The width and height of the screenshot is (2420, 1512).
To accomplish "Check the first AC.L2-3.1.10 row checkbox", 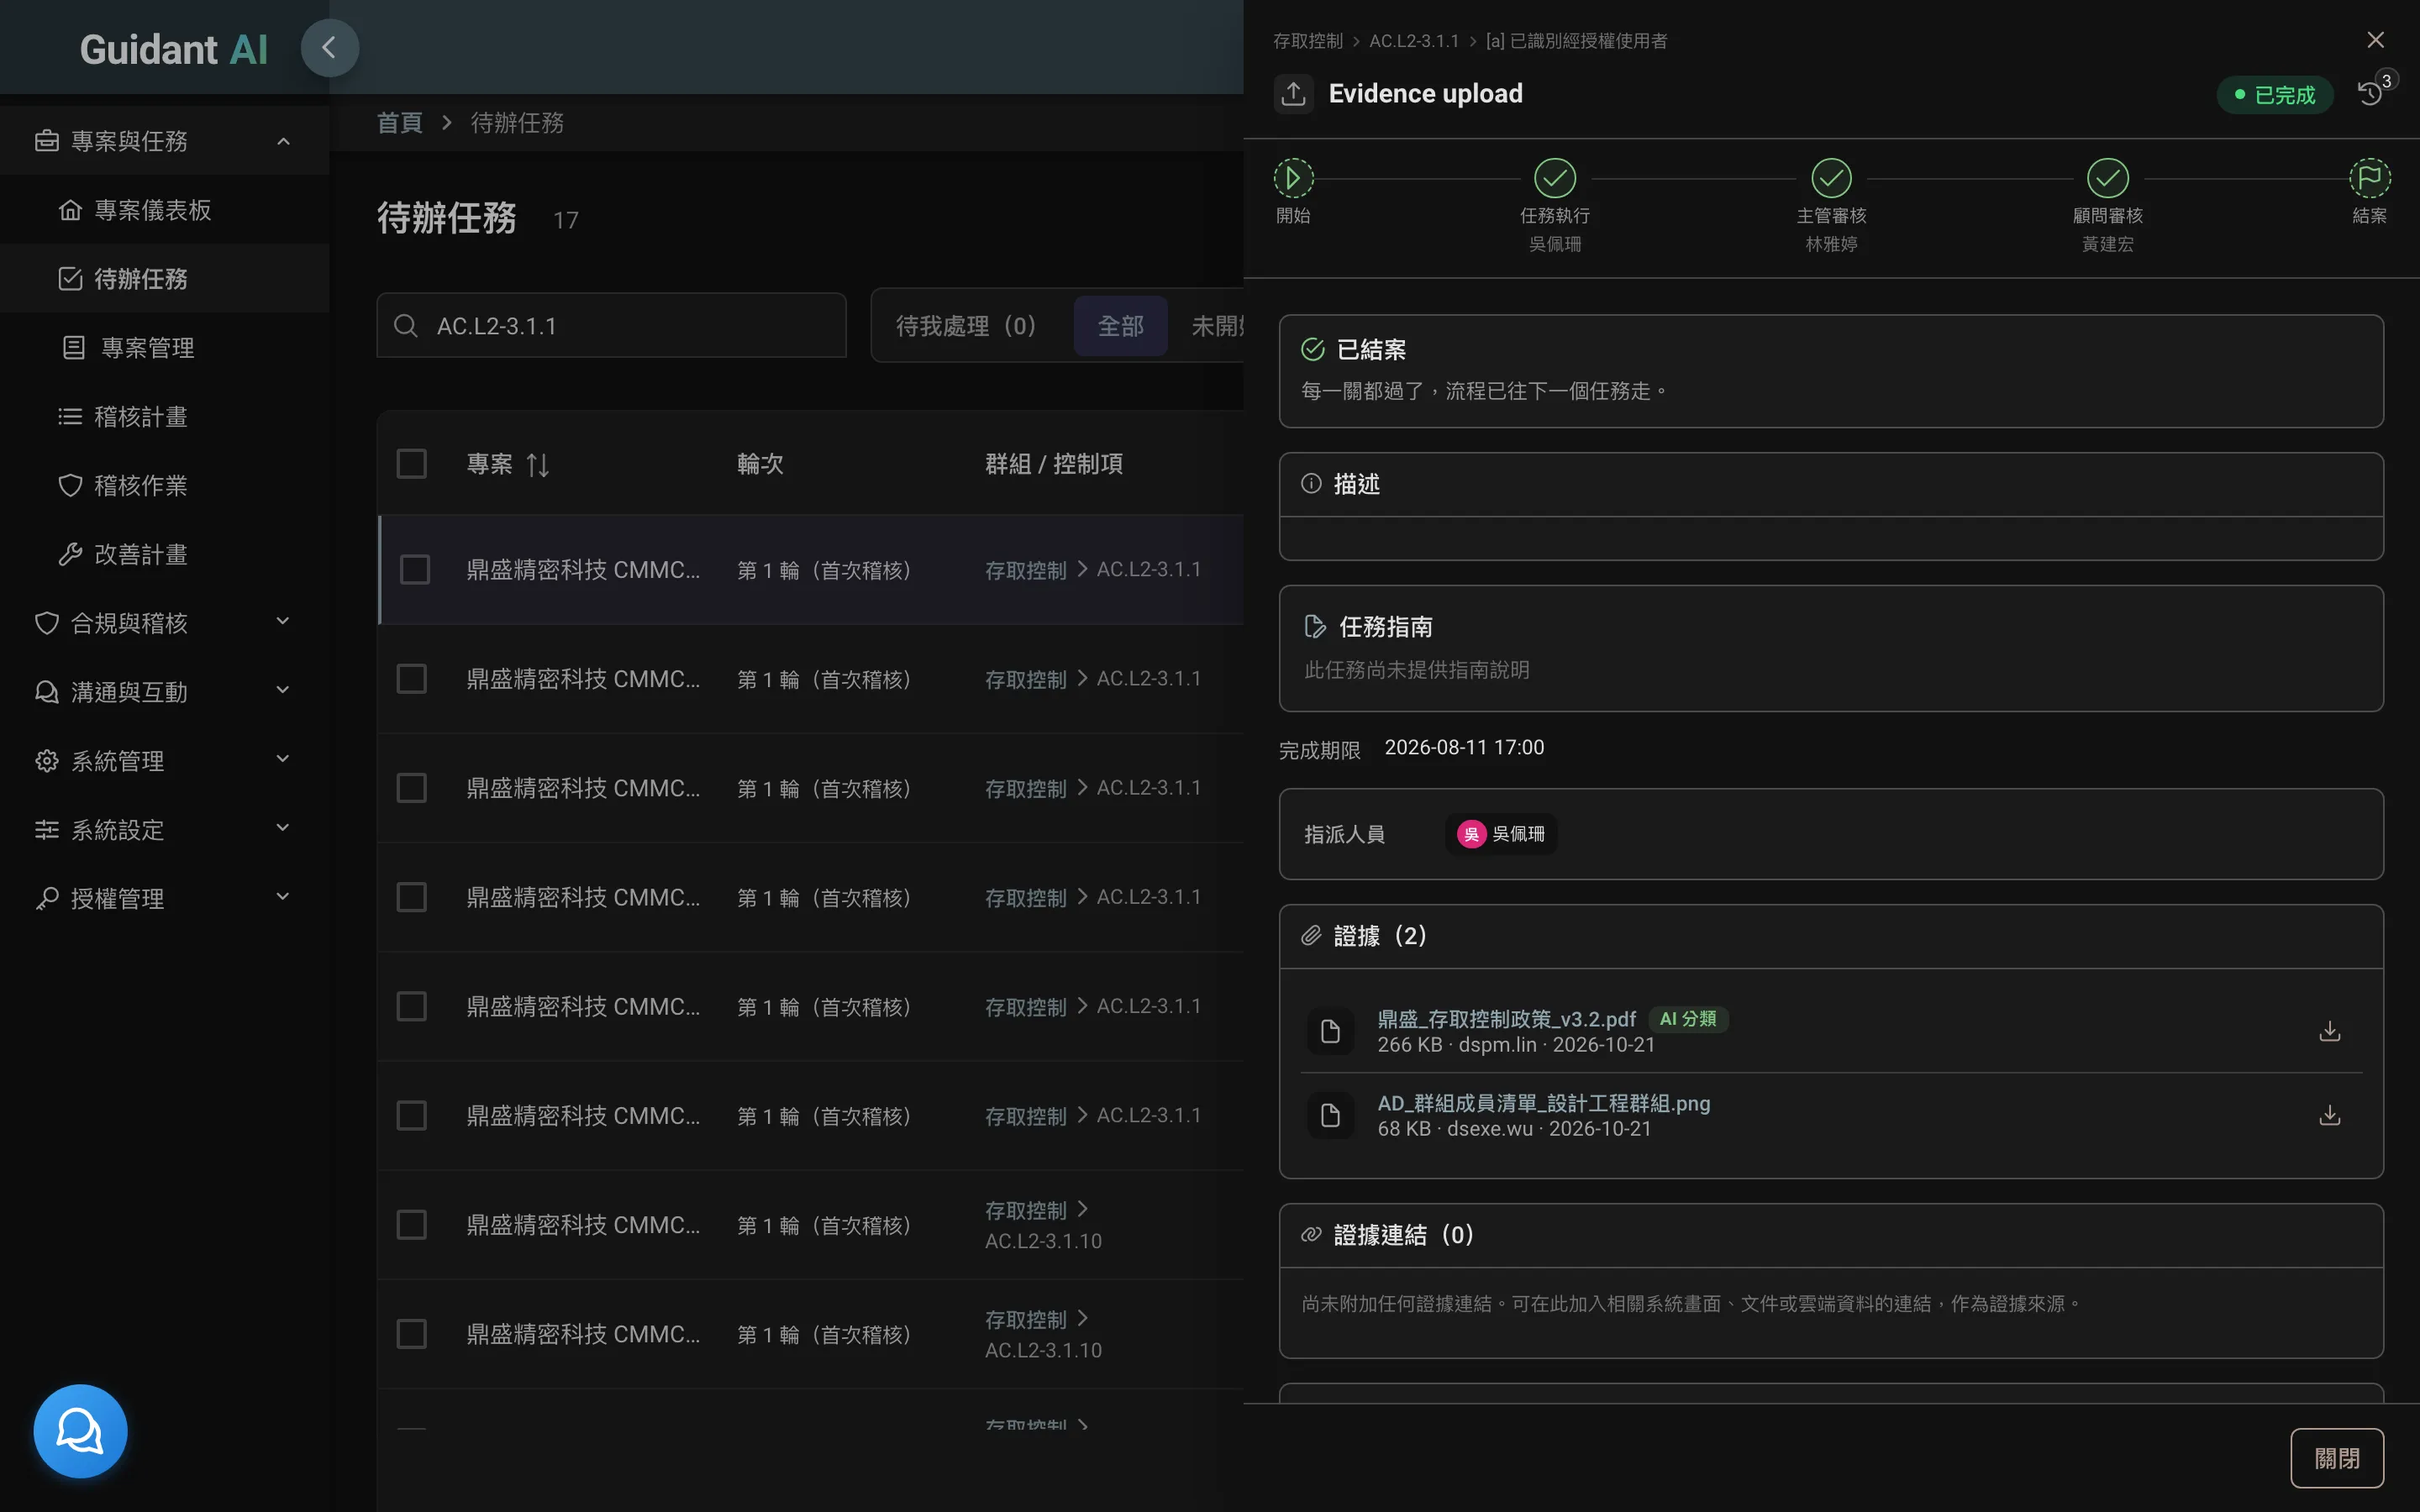I will (x=412, y=1225).
